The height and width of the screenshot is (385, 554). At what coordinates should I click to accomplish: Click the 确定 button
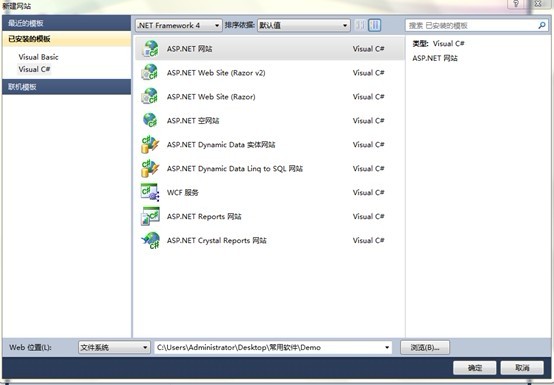click(x=475, y=368)
